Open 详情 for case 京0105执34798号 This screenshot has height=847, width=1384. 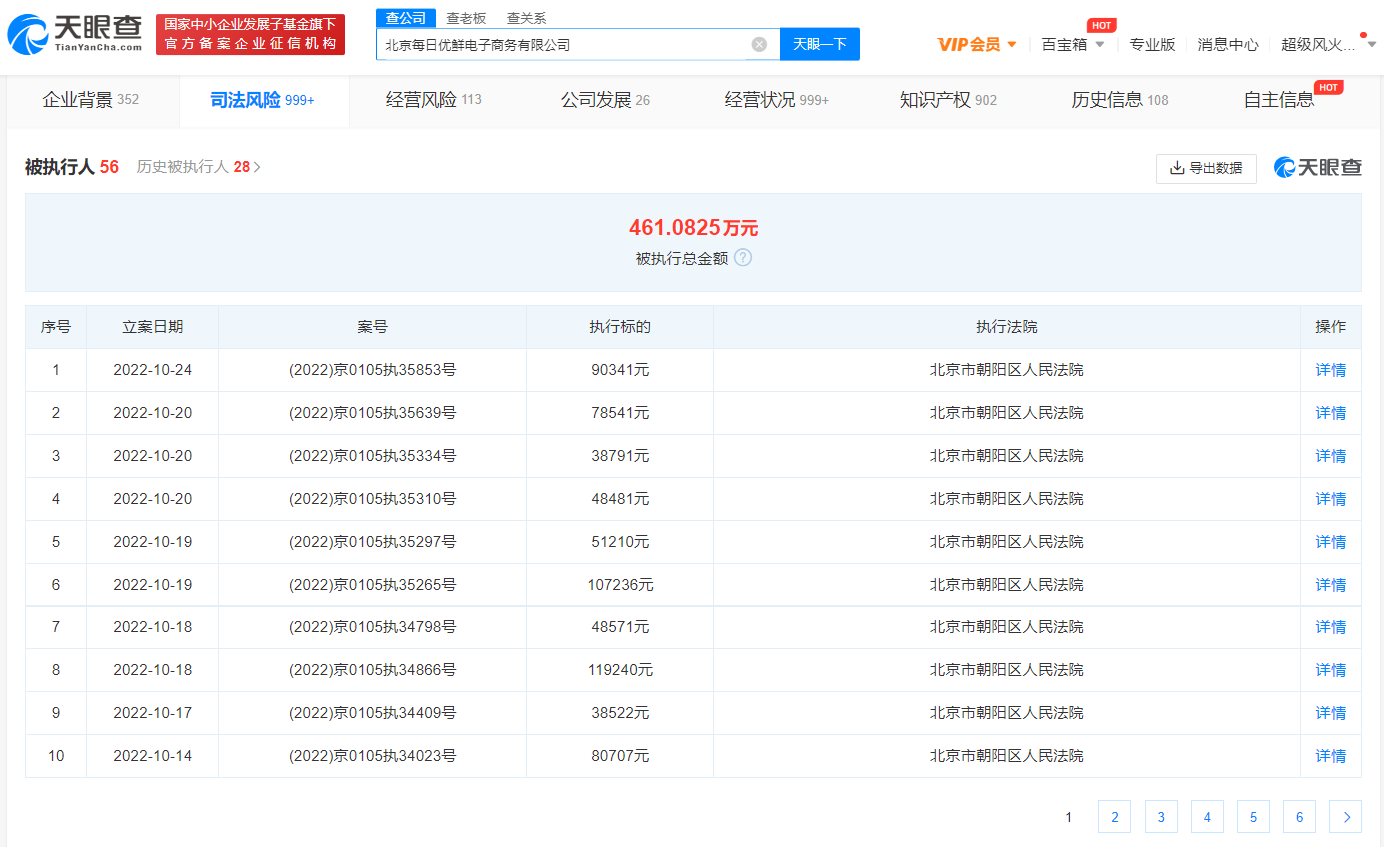click(1331, 627)
